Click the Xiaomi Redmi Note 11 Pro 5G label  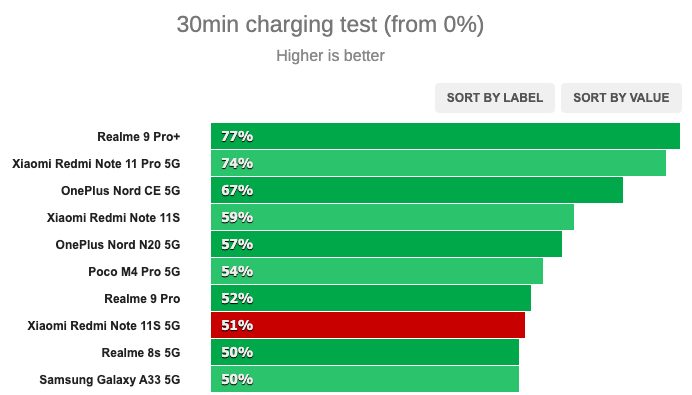(x=96, y=164)
